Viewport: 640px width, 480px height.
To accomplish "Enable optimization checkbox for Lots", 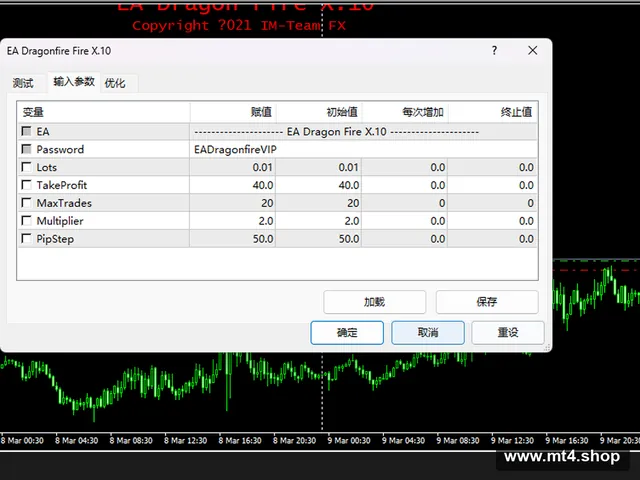I will pos(27,167).
